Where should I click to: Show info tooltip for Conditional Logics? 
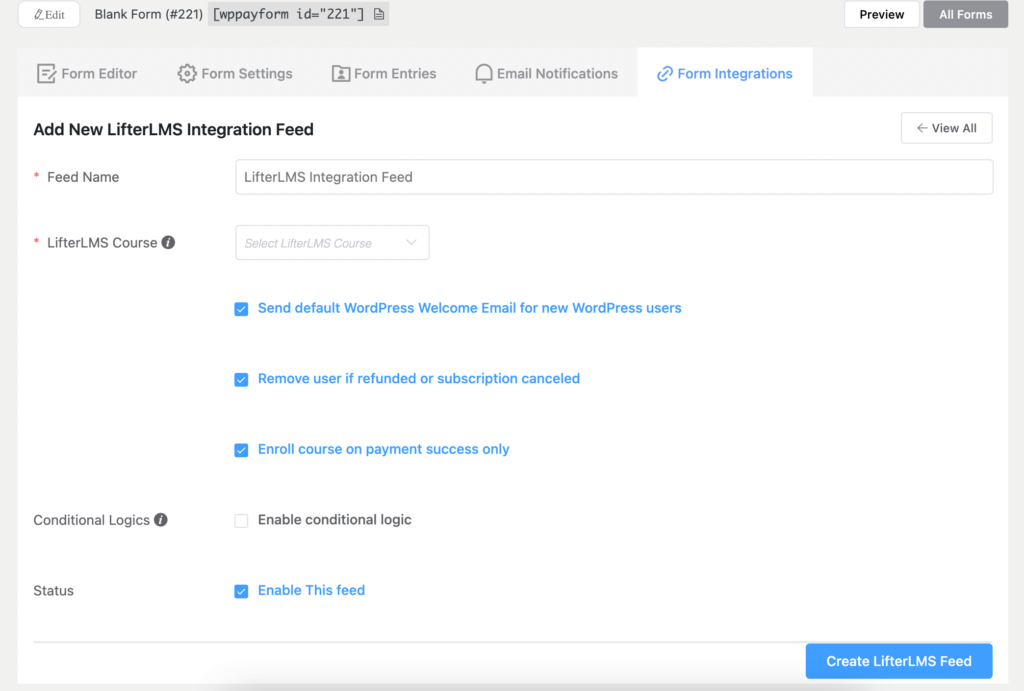(x=161, y=520)
